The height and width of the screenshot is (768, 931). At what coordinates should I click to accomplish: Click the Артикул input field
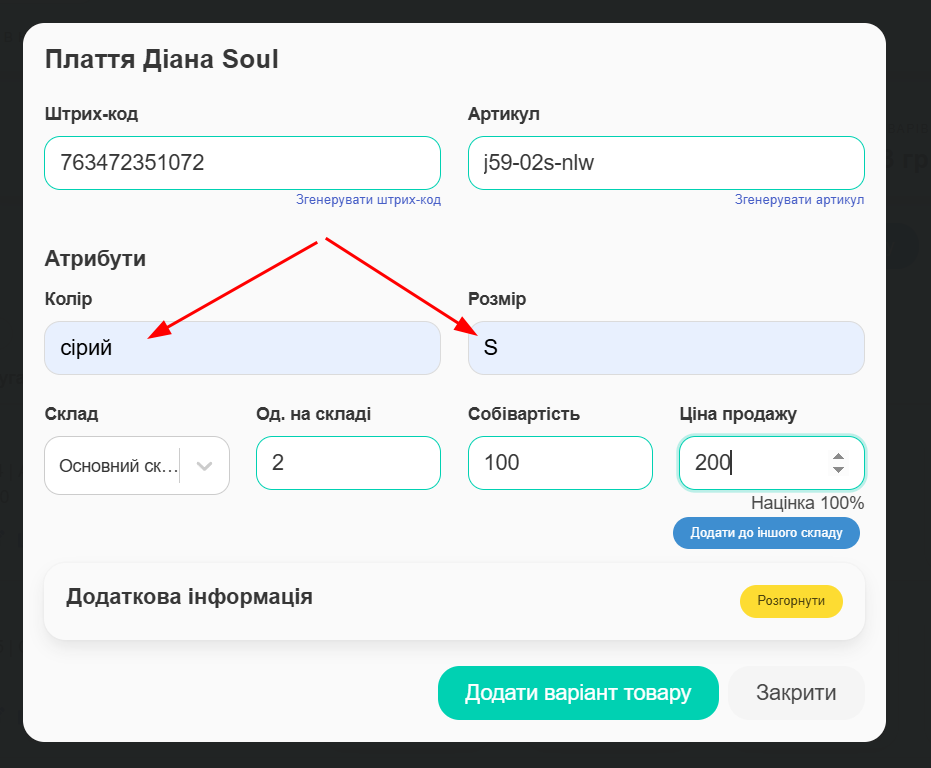coord(666,163)
